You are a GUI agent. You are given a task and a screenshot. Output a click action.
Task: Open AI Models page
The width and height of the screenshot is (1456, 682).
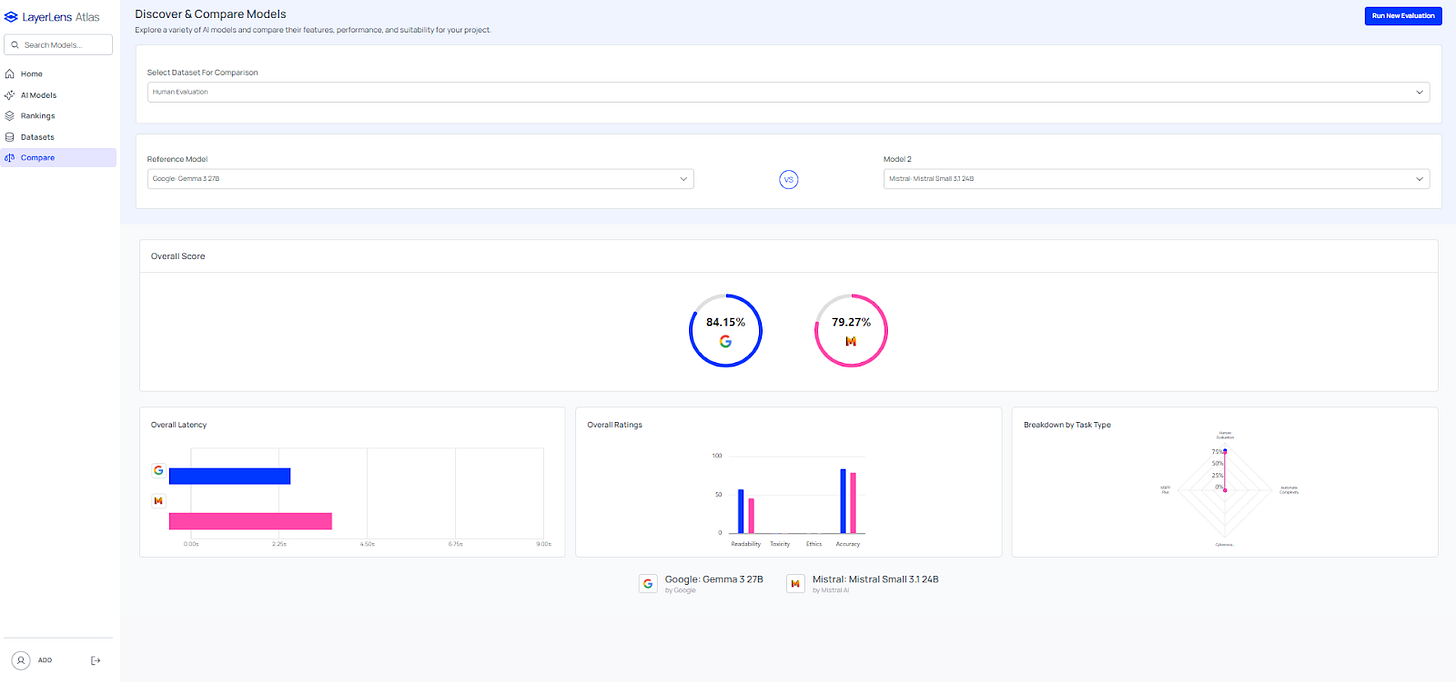pyautogui.click(x=59, y=95)
